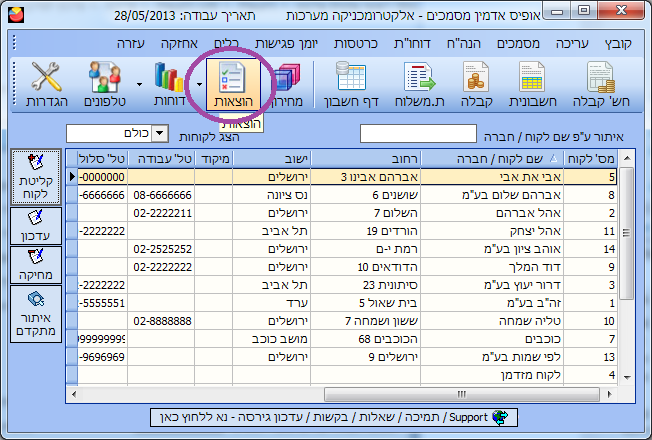This screenshot has height=440, width=652.
Task: Open the מחירון price list icon
Action: click(287, 84)
